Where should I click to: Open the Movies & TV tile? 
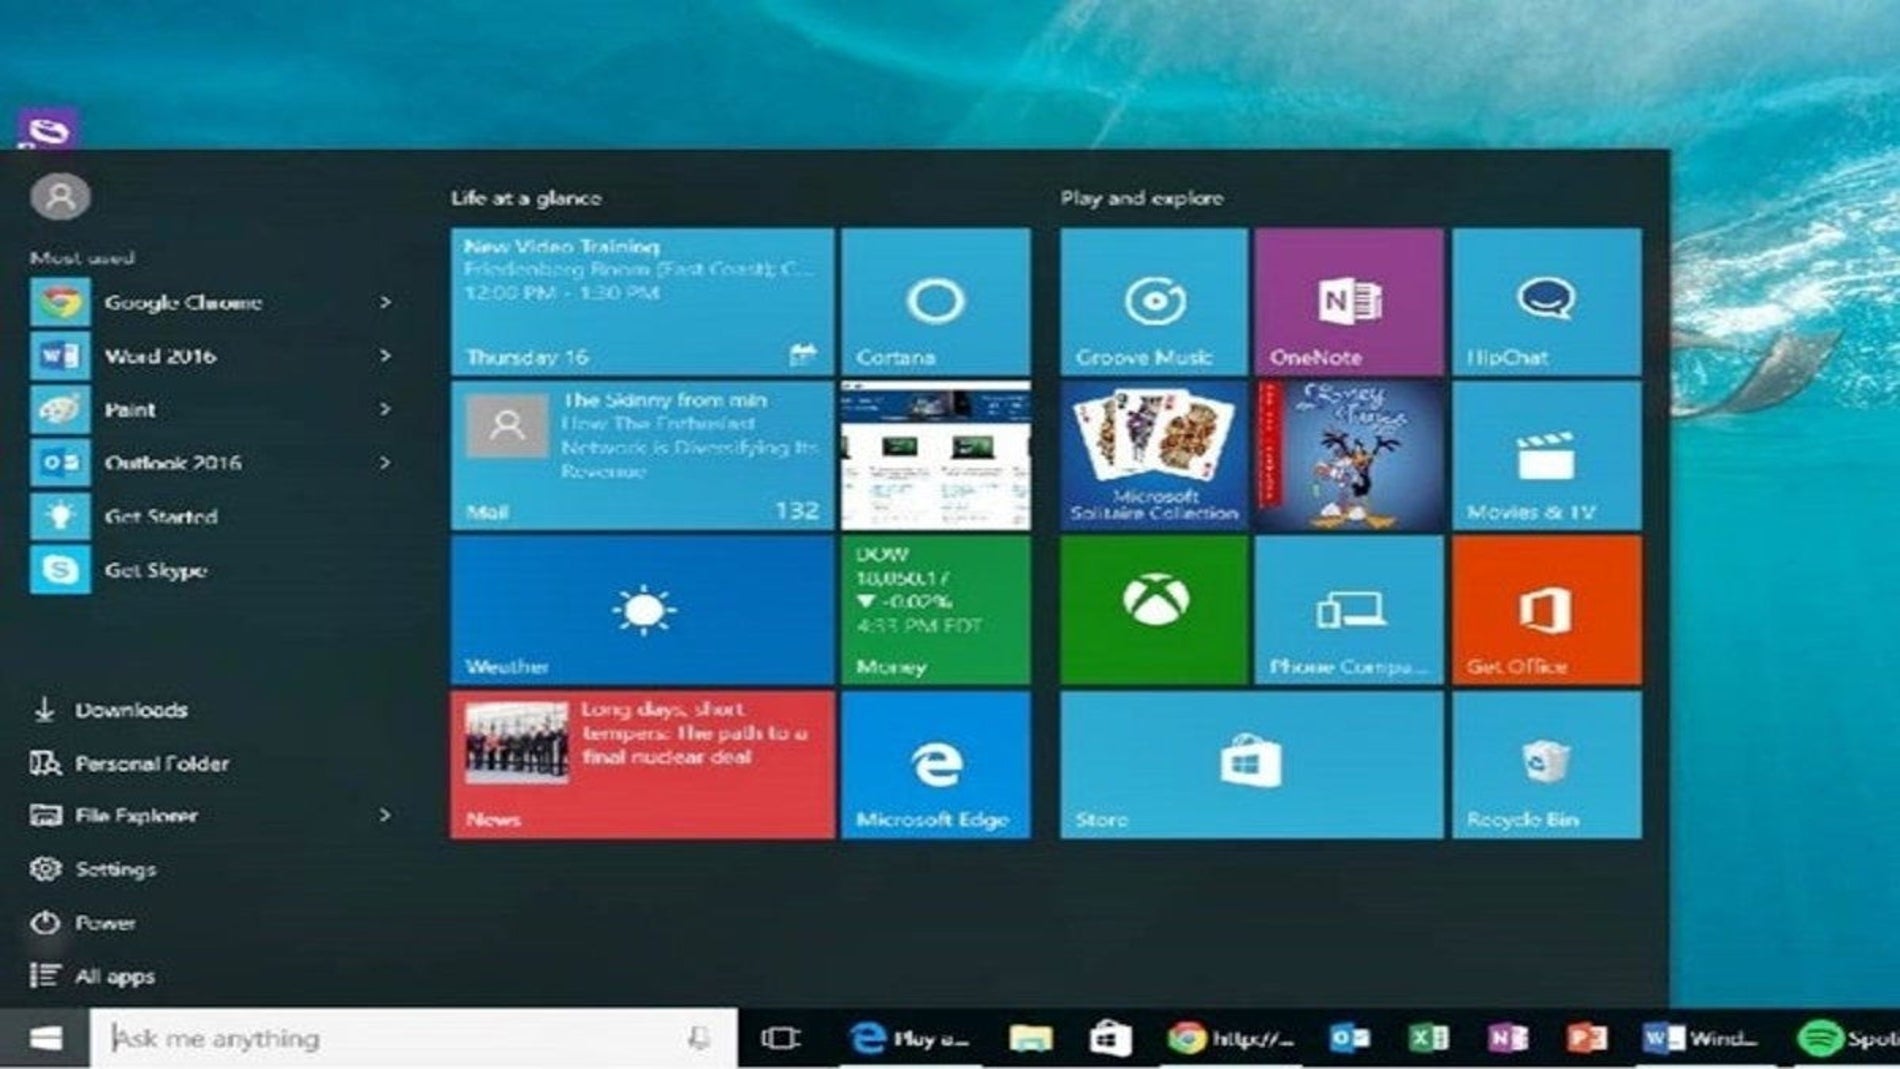[1547, 456]
